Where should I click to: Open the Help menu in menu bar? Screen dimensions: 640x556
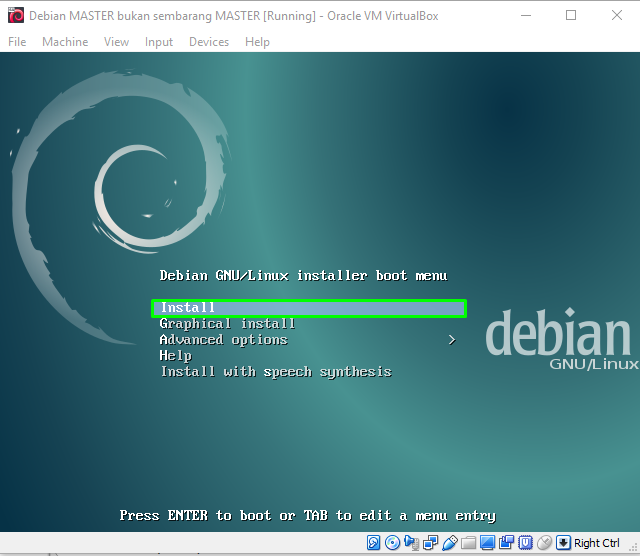[257, 42]
